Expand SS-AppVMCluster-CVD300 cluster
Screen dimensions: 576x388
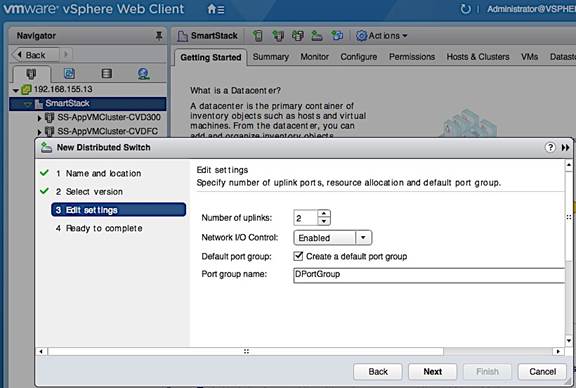39,118
